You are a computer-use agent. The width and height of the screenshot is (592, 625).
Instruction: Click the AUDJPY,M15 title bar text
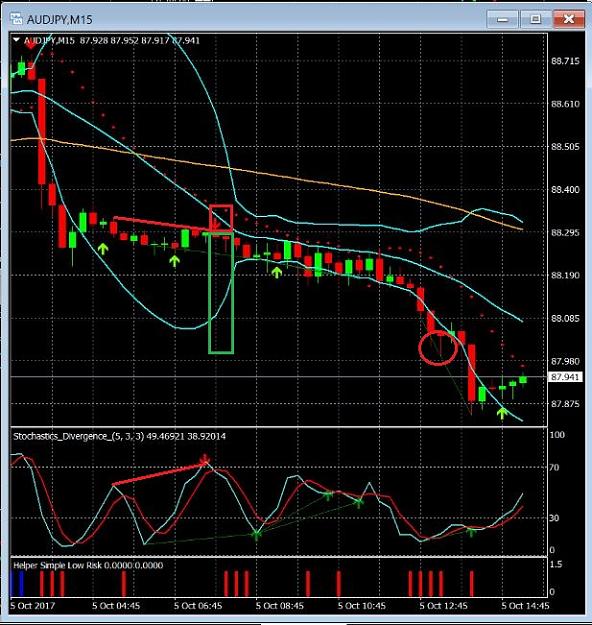tap(59, 20)
